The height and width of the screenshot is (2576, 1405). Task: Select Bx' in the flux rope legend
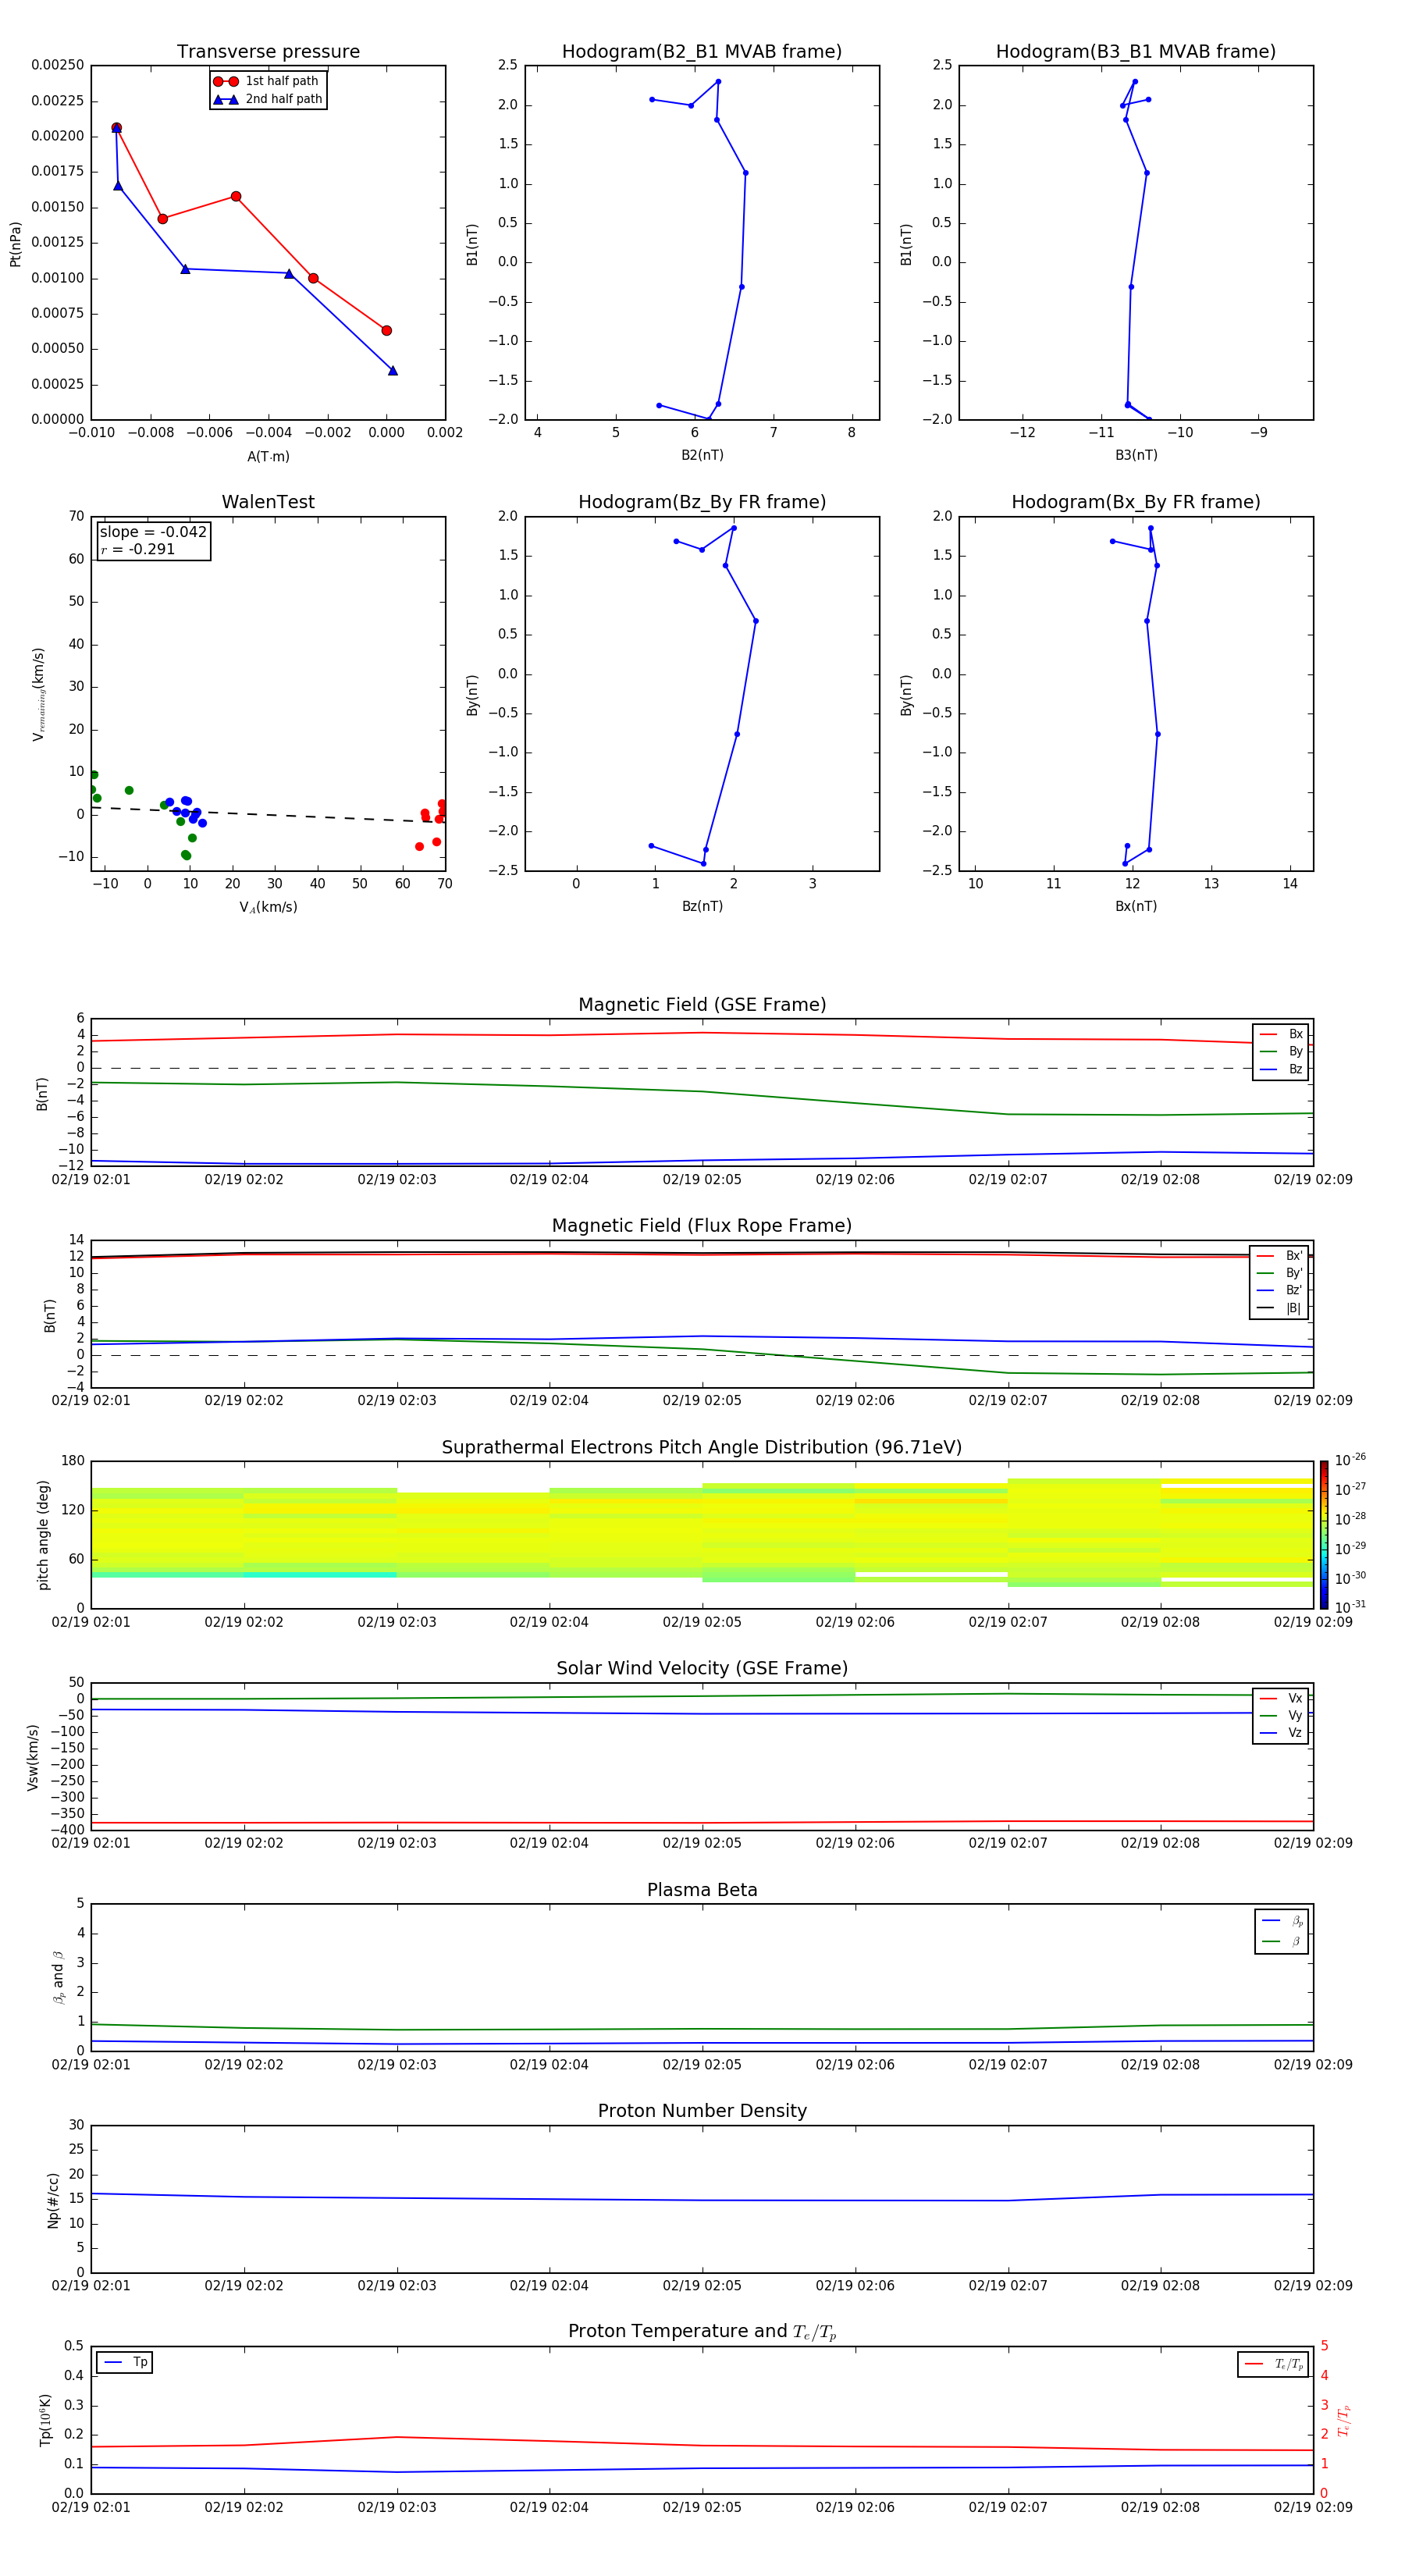click(1279, 1256)
